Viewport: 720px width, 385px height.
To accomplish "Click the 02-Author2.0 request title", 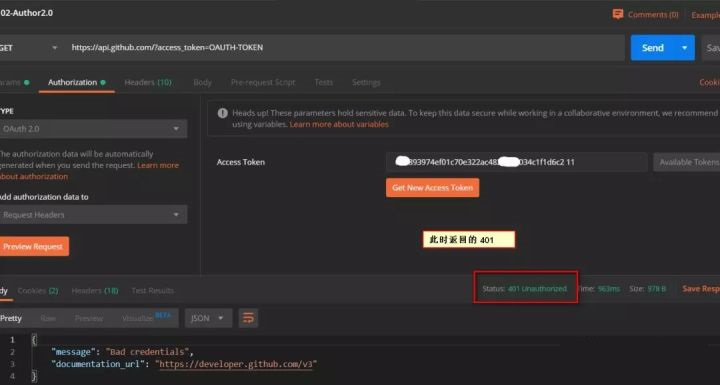I will pyautogui.click(x=27, y=13).
